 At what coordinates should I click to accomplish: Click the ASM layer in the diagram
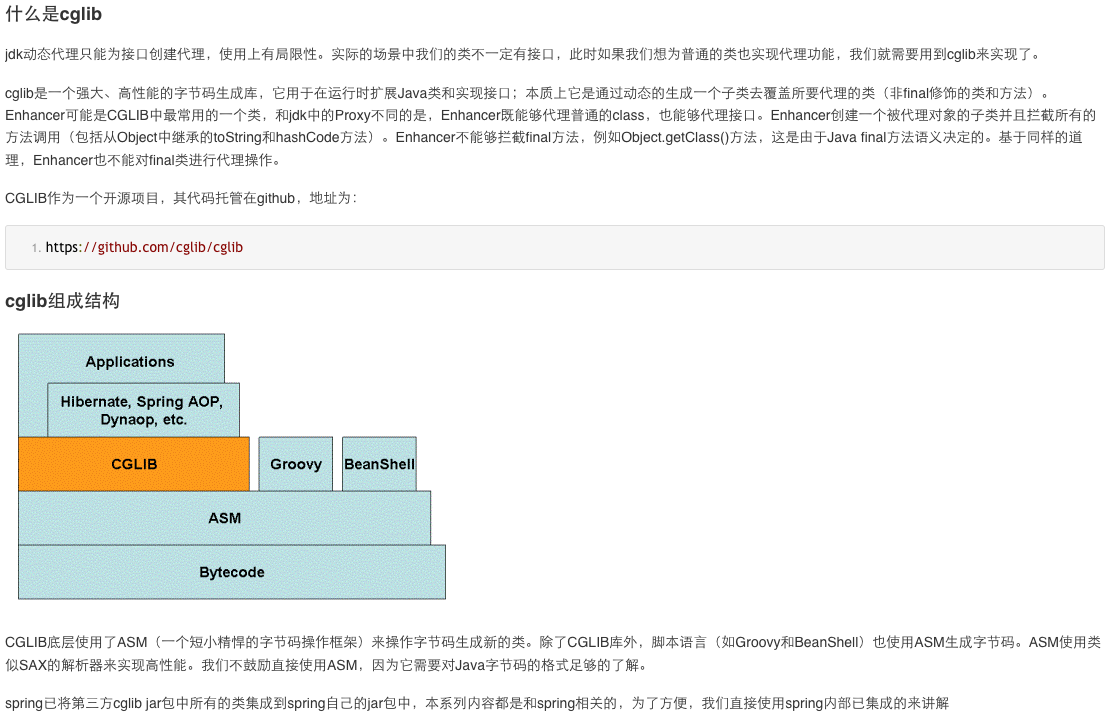(x=224, y=518)
